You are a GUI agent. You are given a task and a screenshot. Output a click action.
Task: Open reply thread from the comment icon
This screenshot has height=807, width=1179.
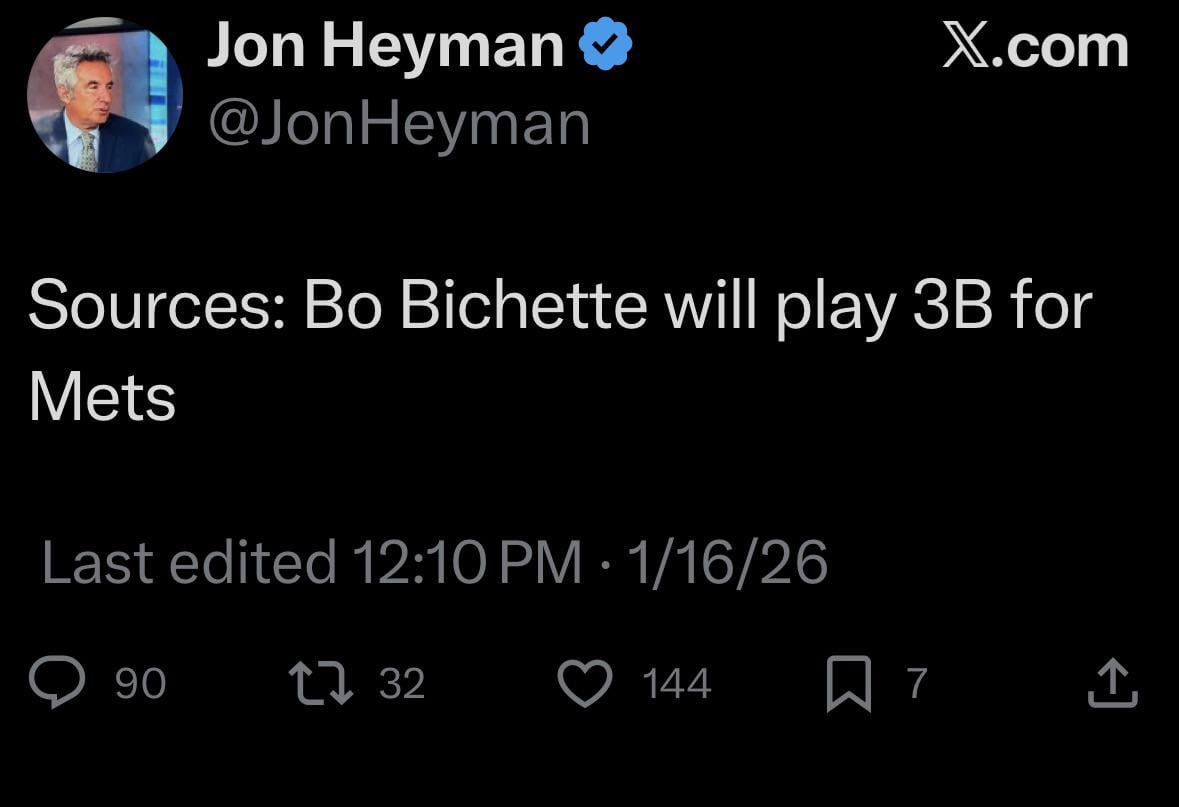60,683
